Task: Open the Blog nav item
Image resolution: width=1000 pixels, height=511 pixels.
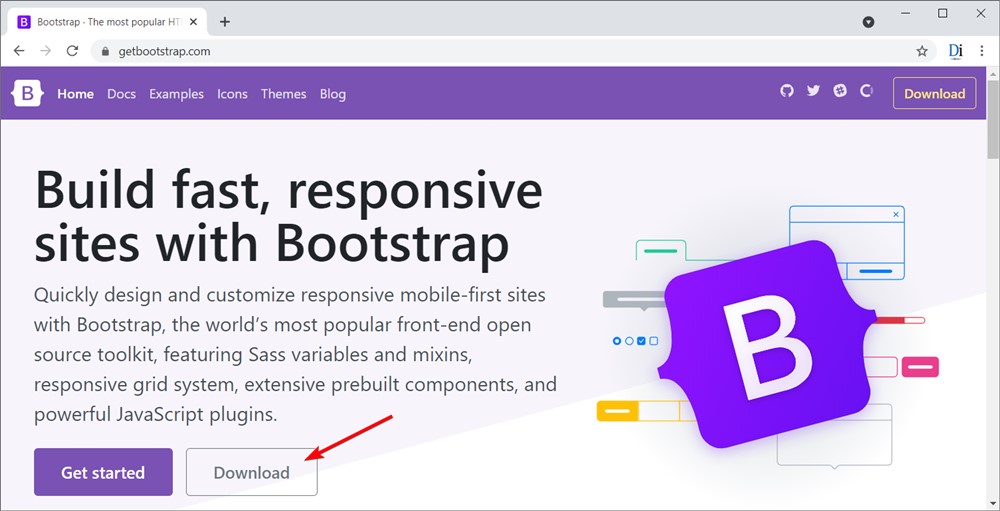Action: coord(333,94)
